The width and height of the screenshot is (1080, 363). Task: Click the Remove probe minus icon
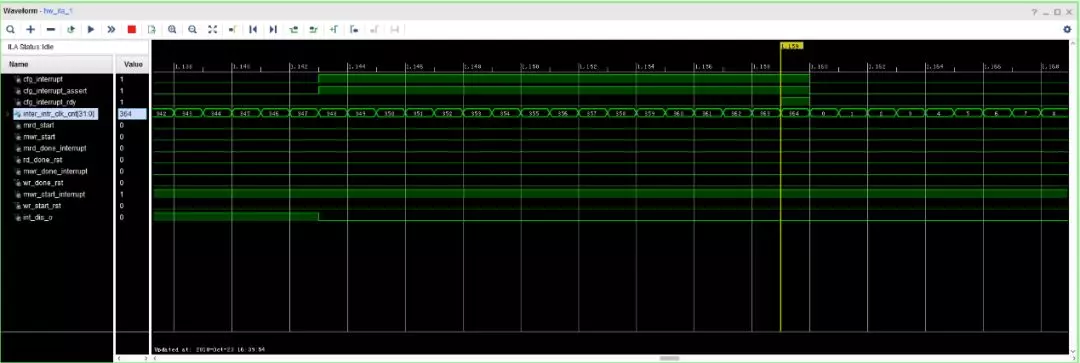click(50, 30)
